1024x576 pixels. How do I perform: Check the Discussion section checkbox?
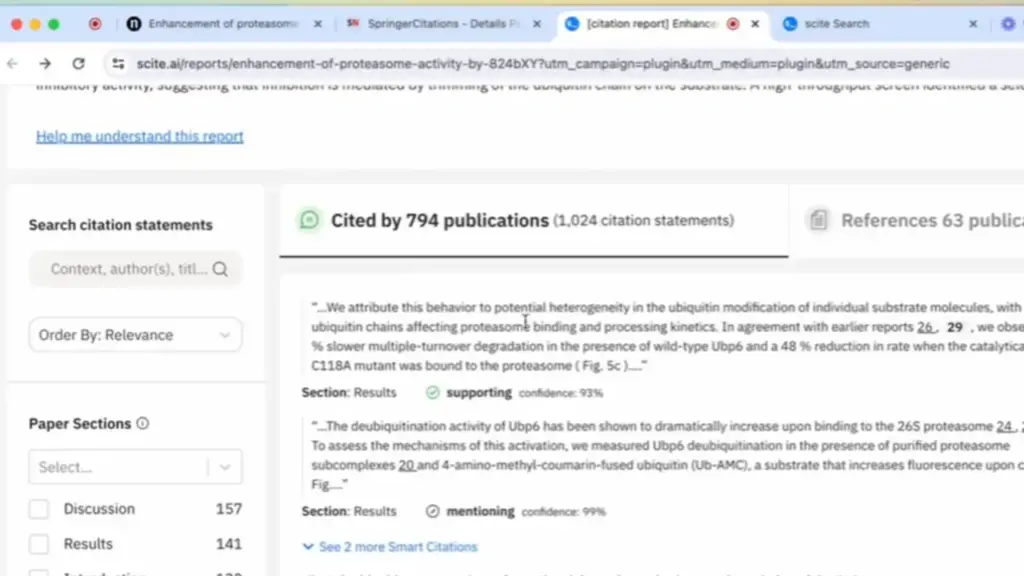point(39,509)
